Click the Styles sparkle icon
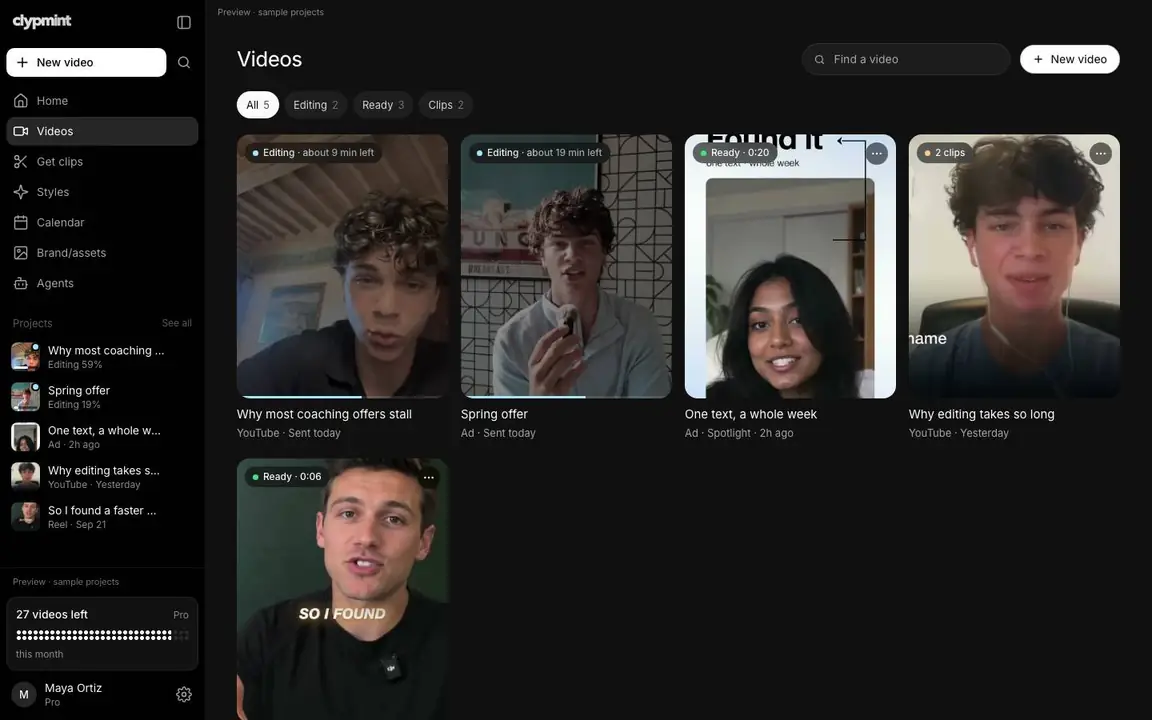 tap(21, 192)
